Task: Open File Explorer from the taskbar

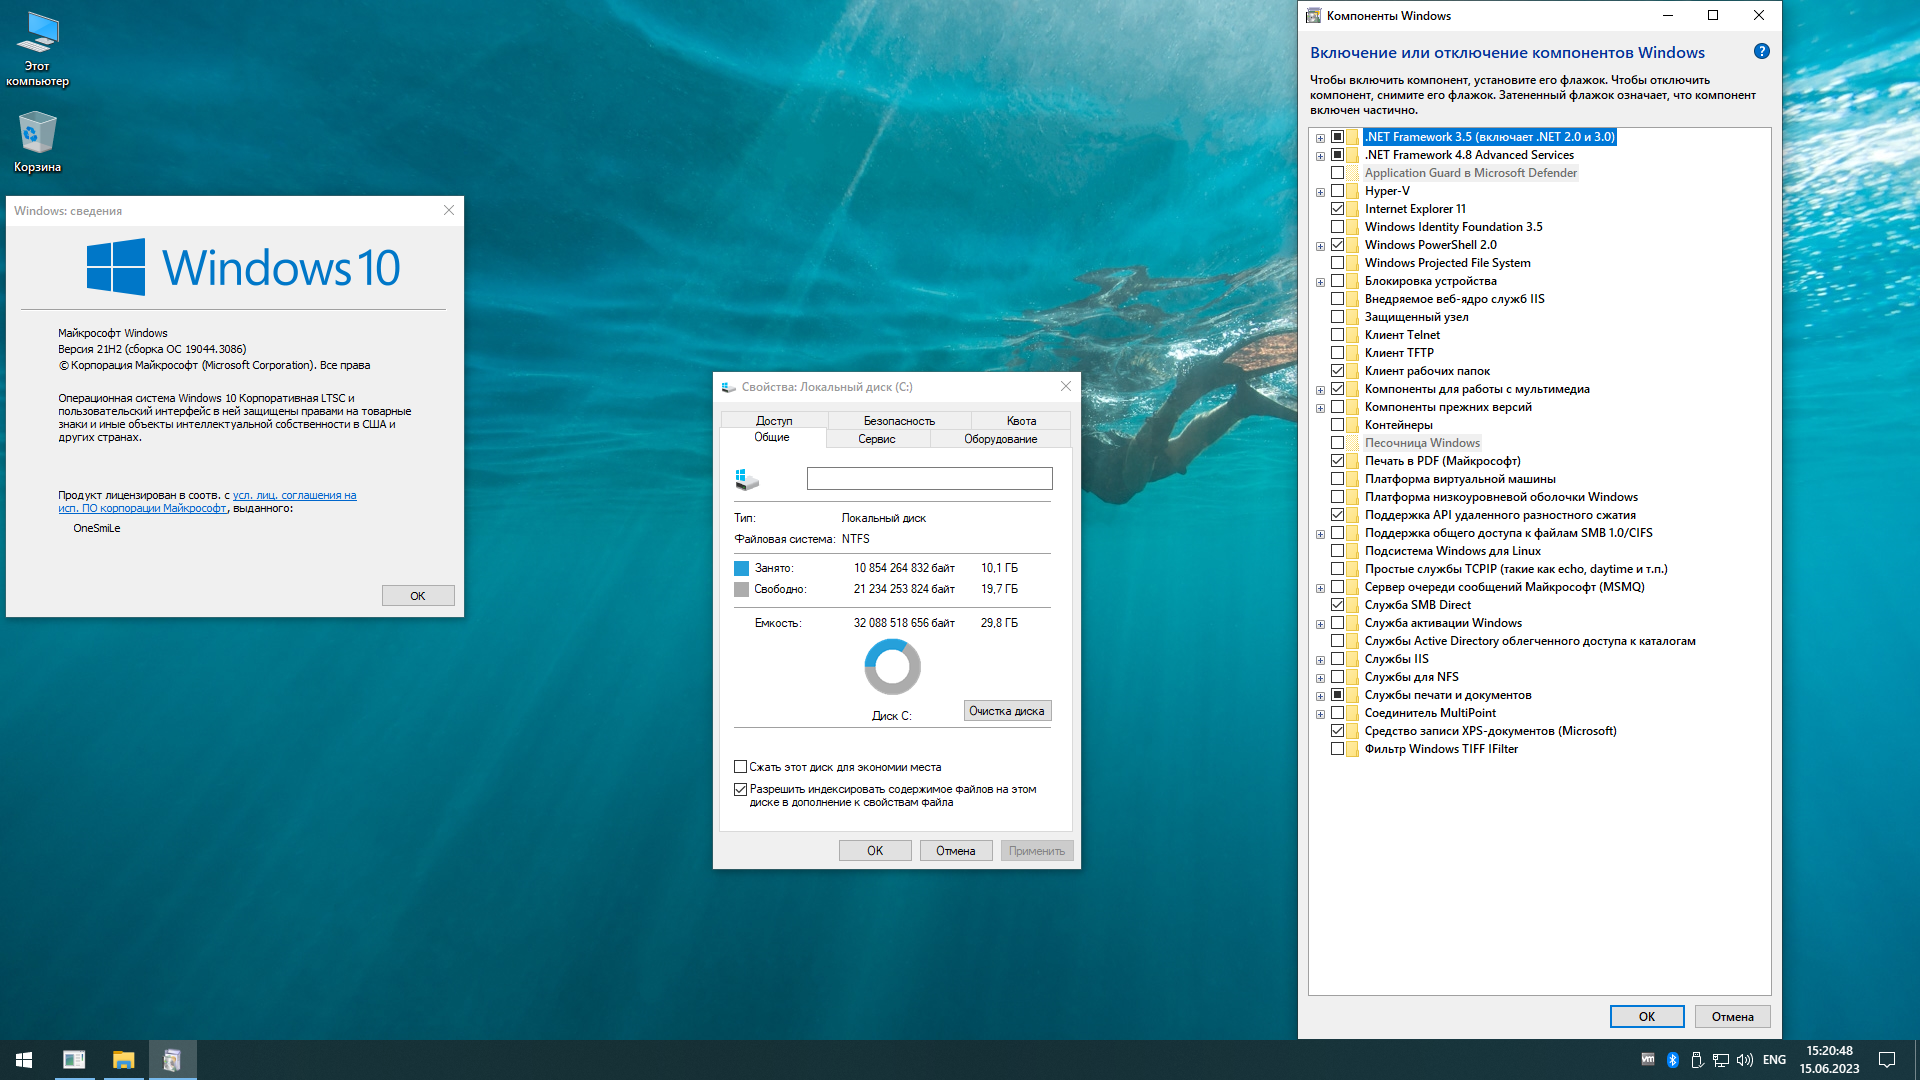Action: [x=123, y=1059]
